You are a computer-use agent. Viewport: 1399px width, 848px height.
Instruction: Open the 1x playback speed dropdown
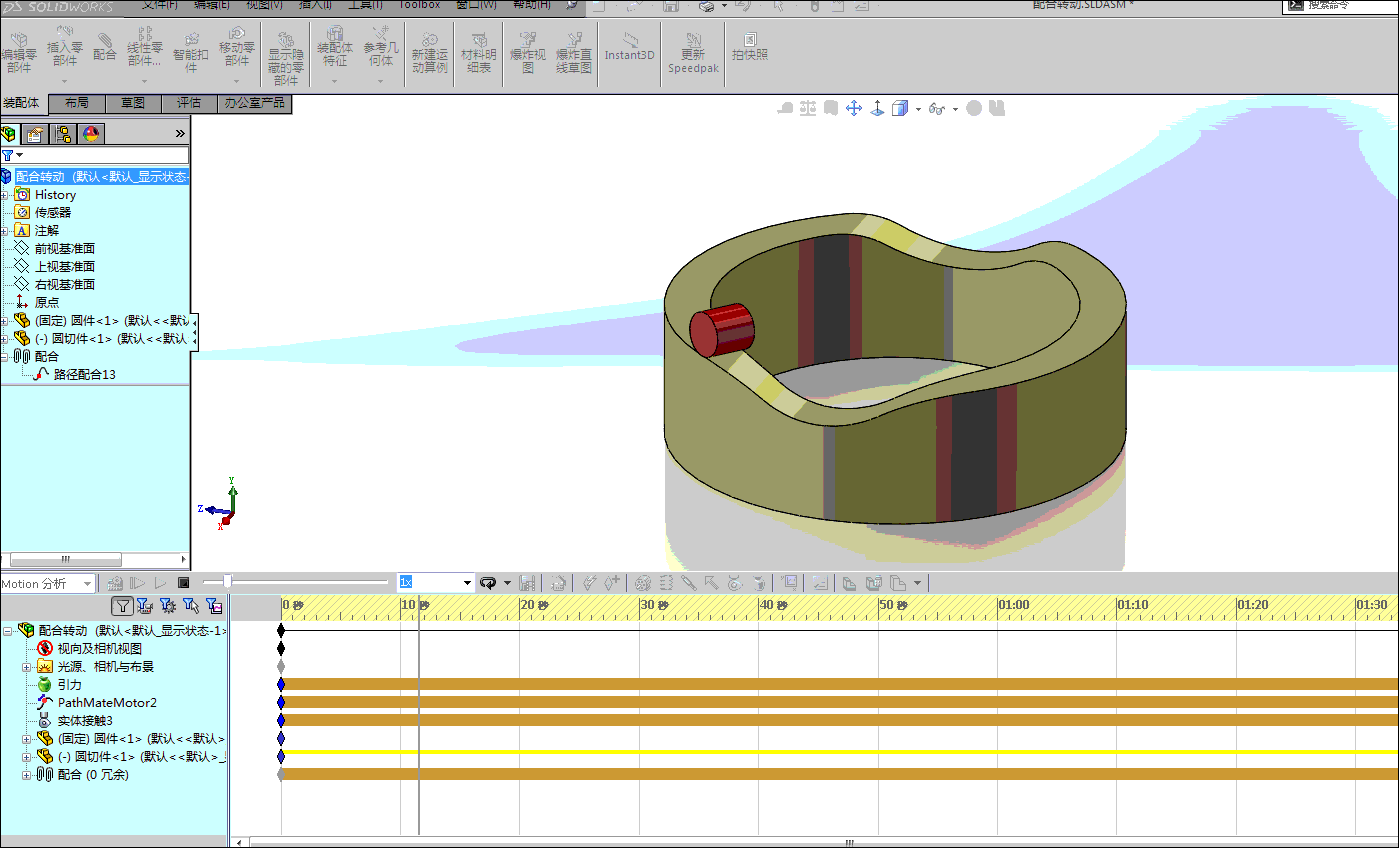click(466, 583)
